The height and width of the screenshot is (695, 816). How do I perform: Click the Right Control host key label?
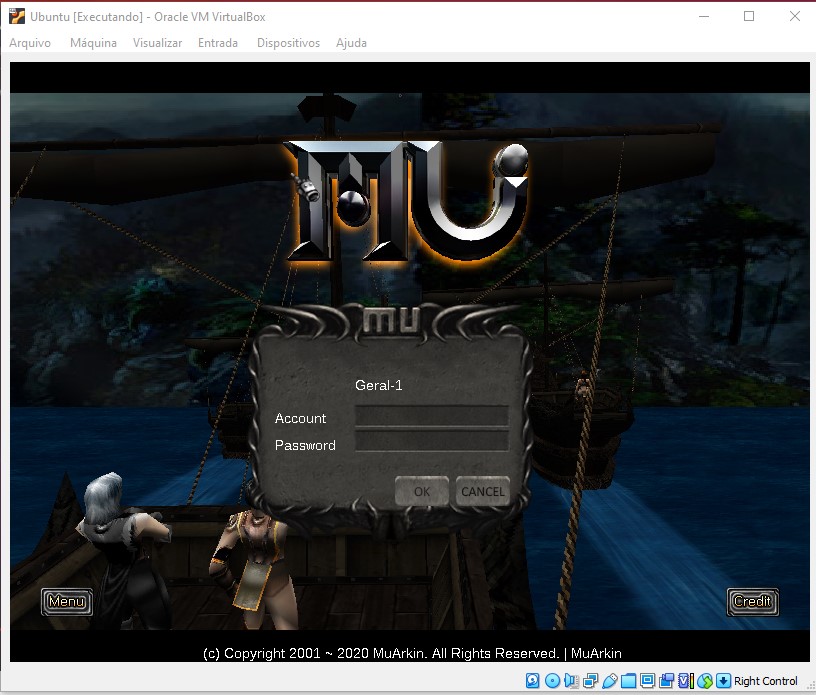766,681
